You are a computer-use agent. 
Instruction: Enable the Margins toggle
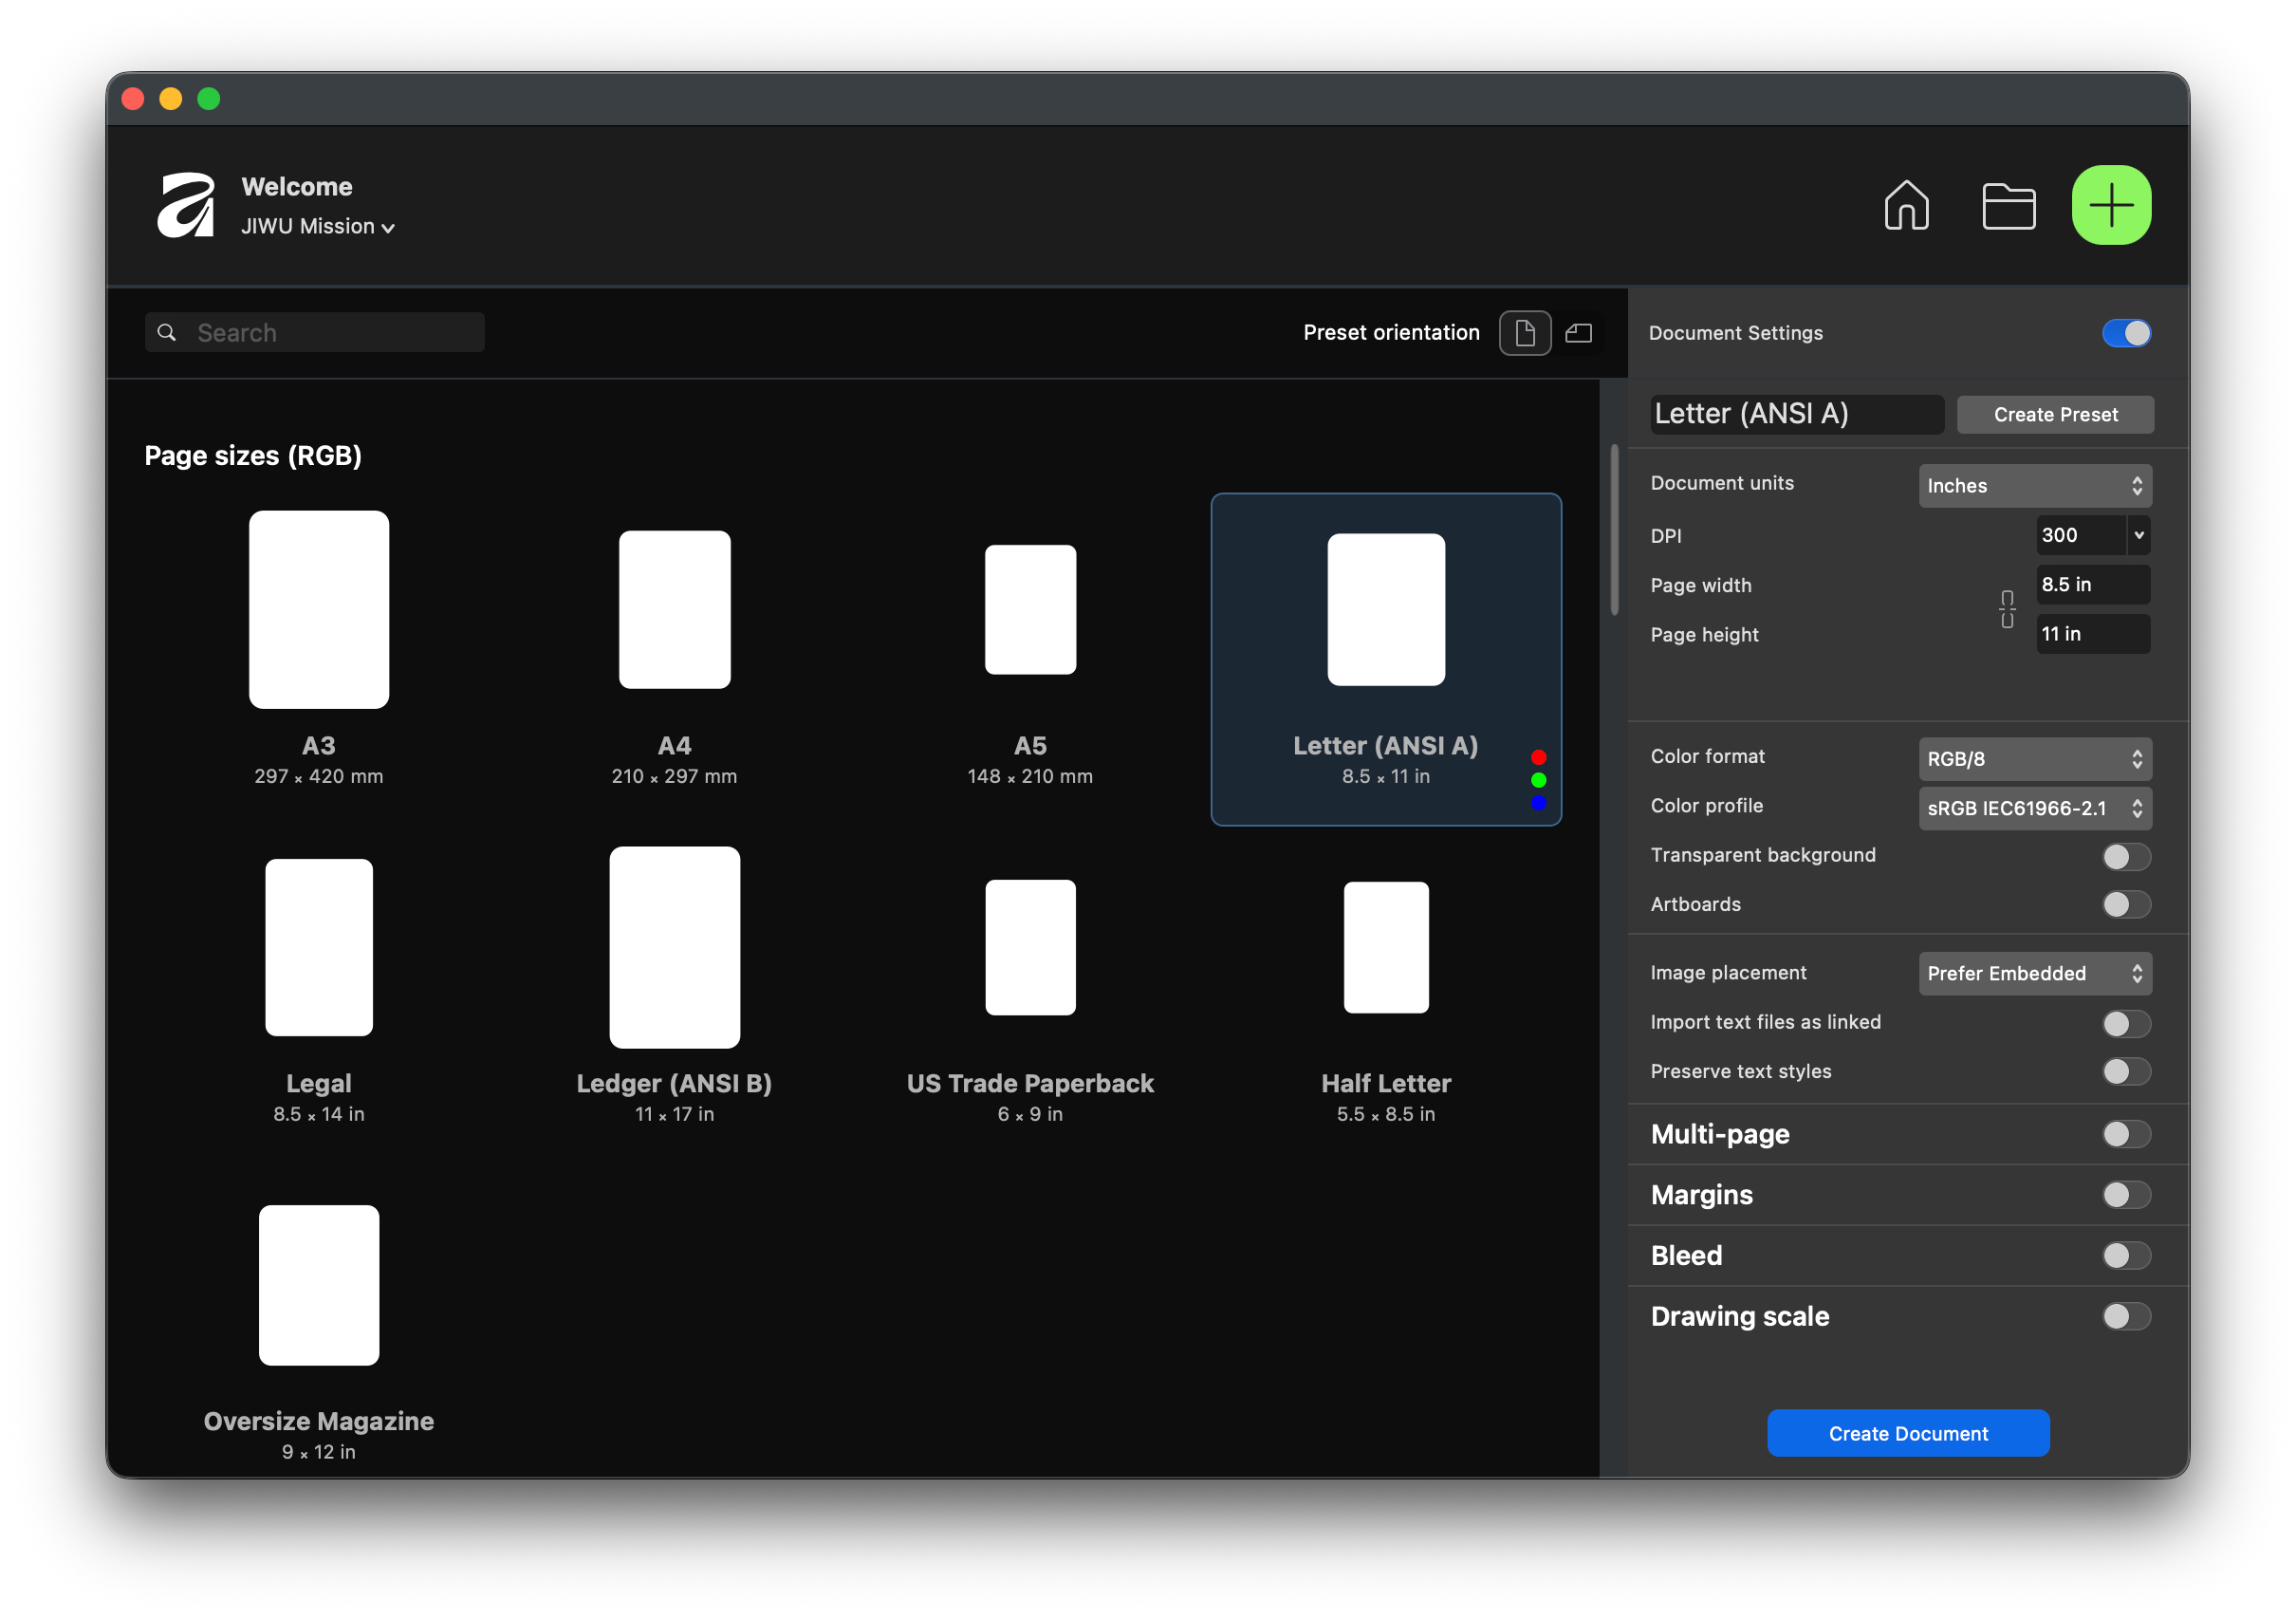tap(2125, 1195)
